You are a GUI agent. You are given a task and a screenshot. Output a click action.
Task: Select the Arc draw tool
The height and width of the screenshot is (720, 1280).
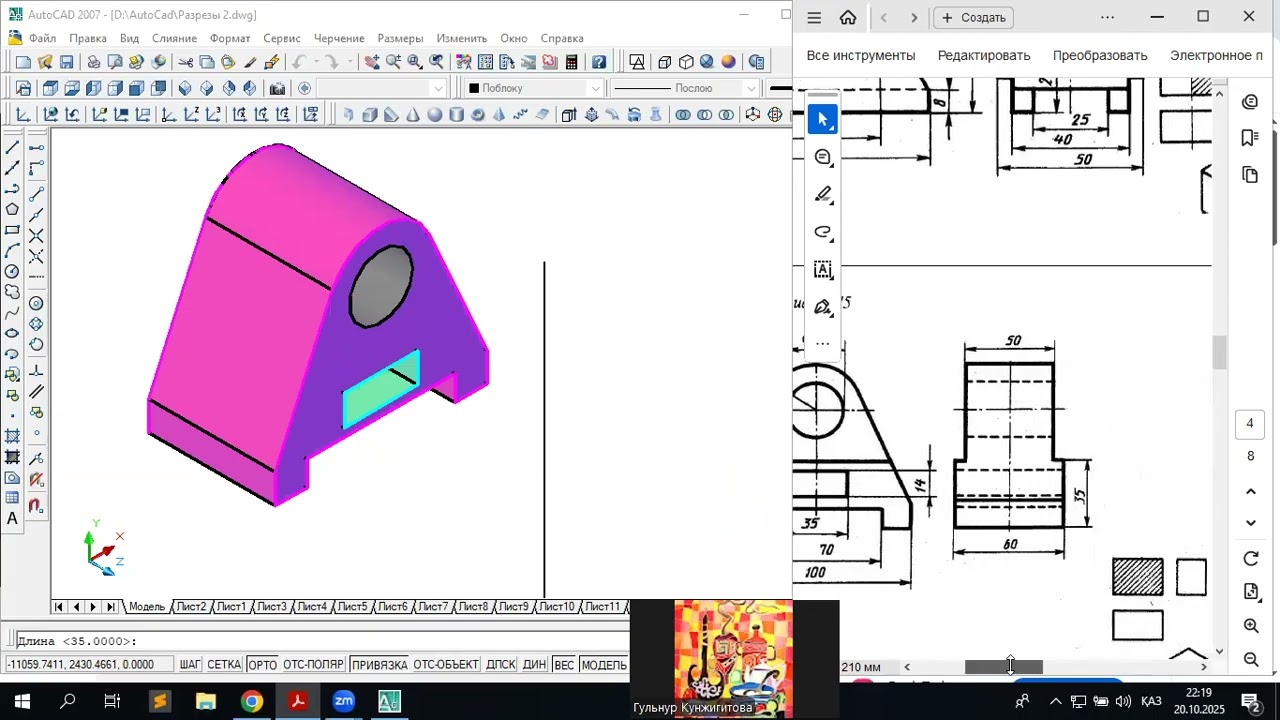(x=12, y=251)
